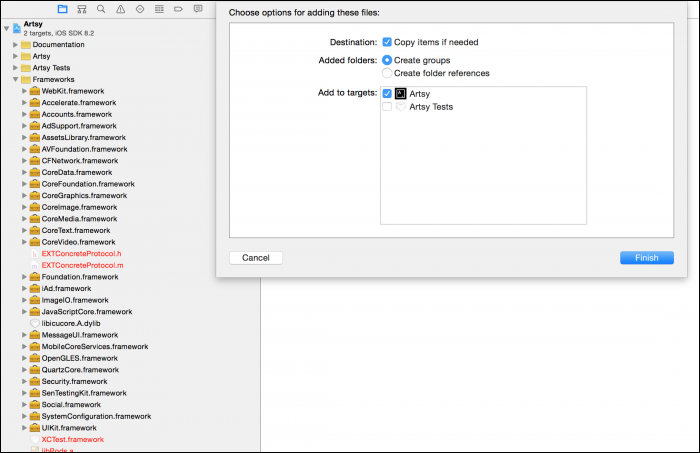Open the Find navigator magnifier icon
The width and height of the screenshot is (700, 453).
click(x=101, y=9)
